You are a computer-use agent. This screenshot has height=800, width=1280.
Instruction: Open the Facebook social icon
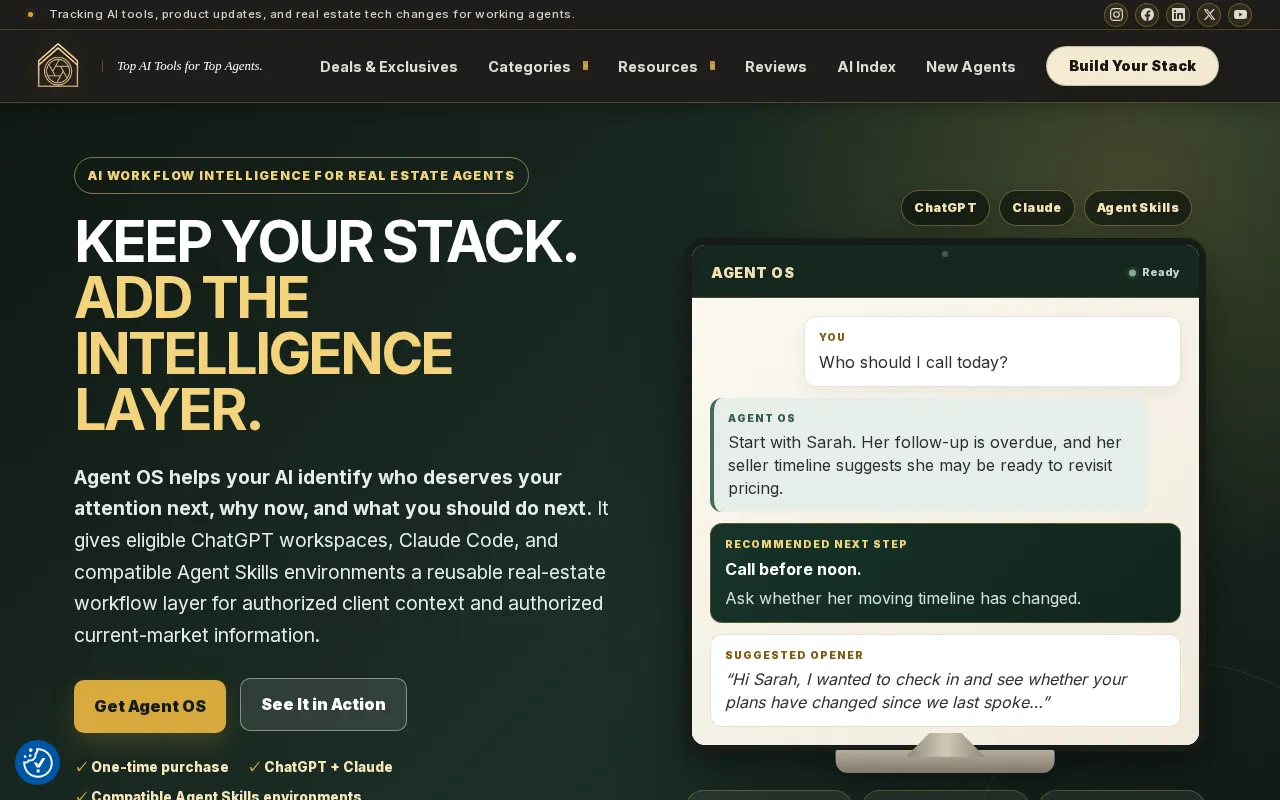click(1147, 14)
